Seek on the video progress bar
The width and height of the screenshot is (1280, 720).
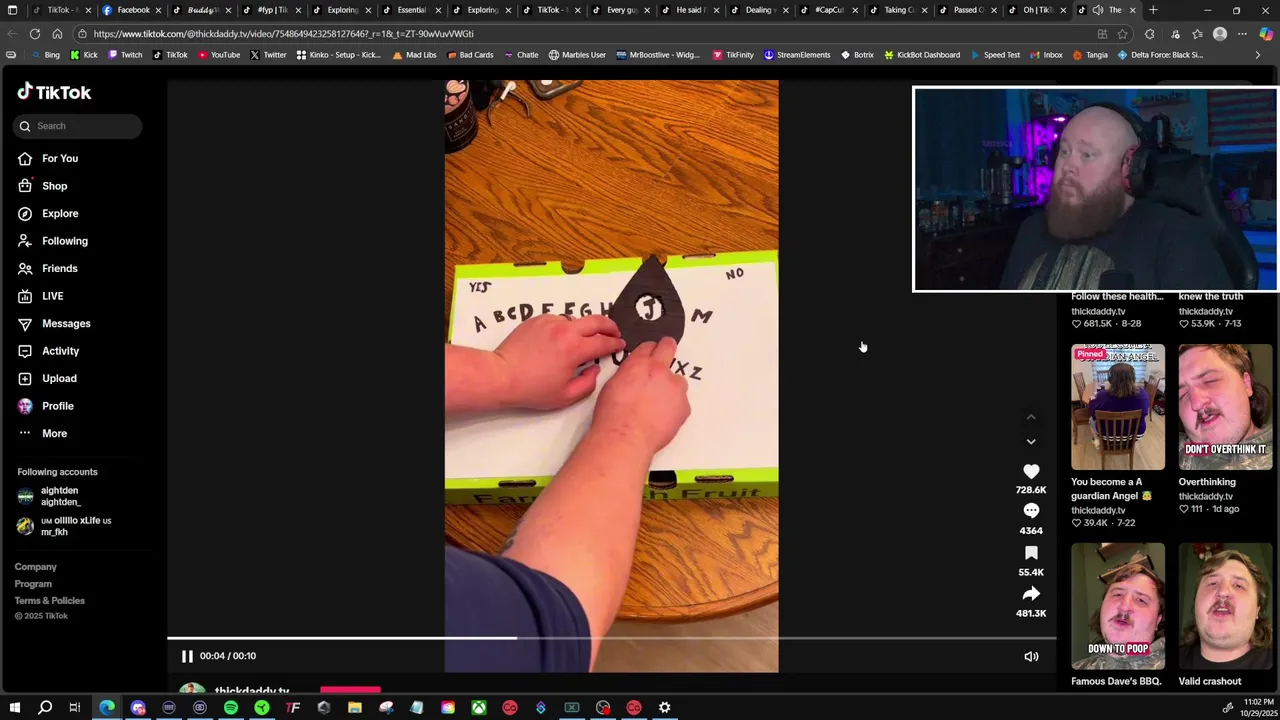coord(611,638)
